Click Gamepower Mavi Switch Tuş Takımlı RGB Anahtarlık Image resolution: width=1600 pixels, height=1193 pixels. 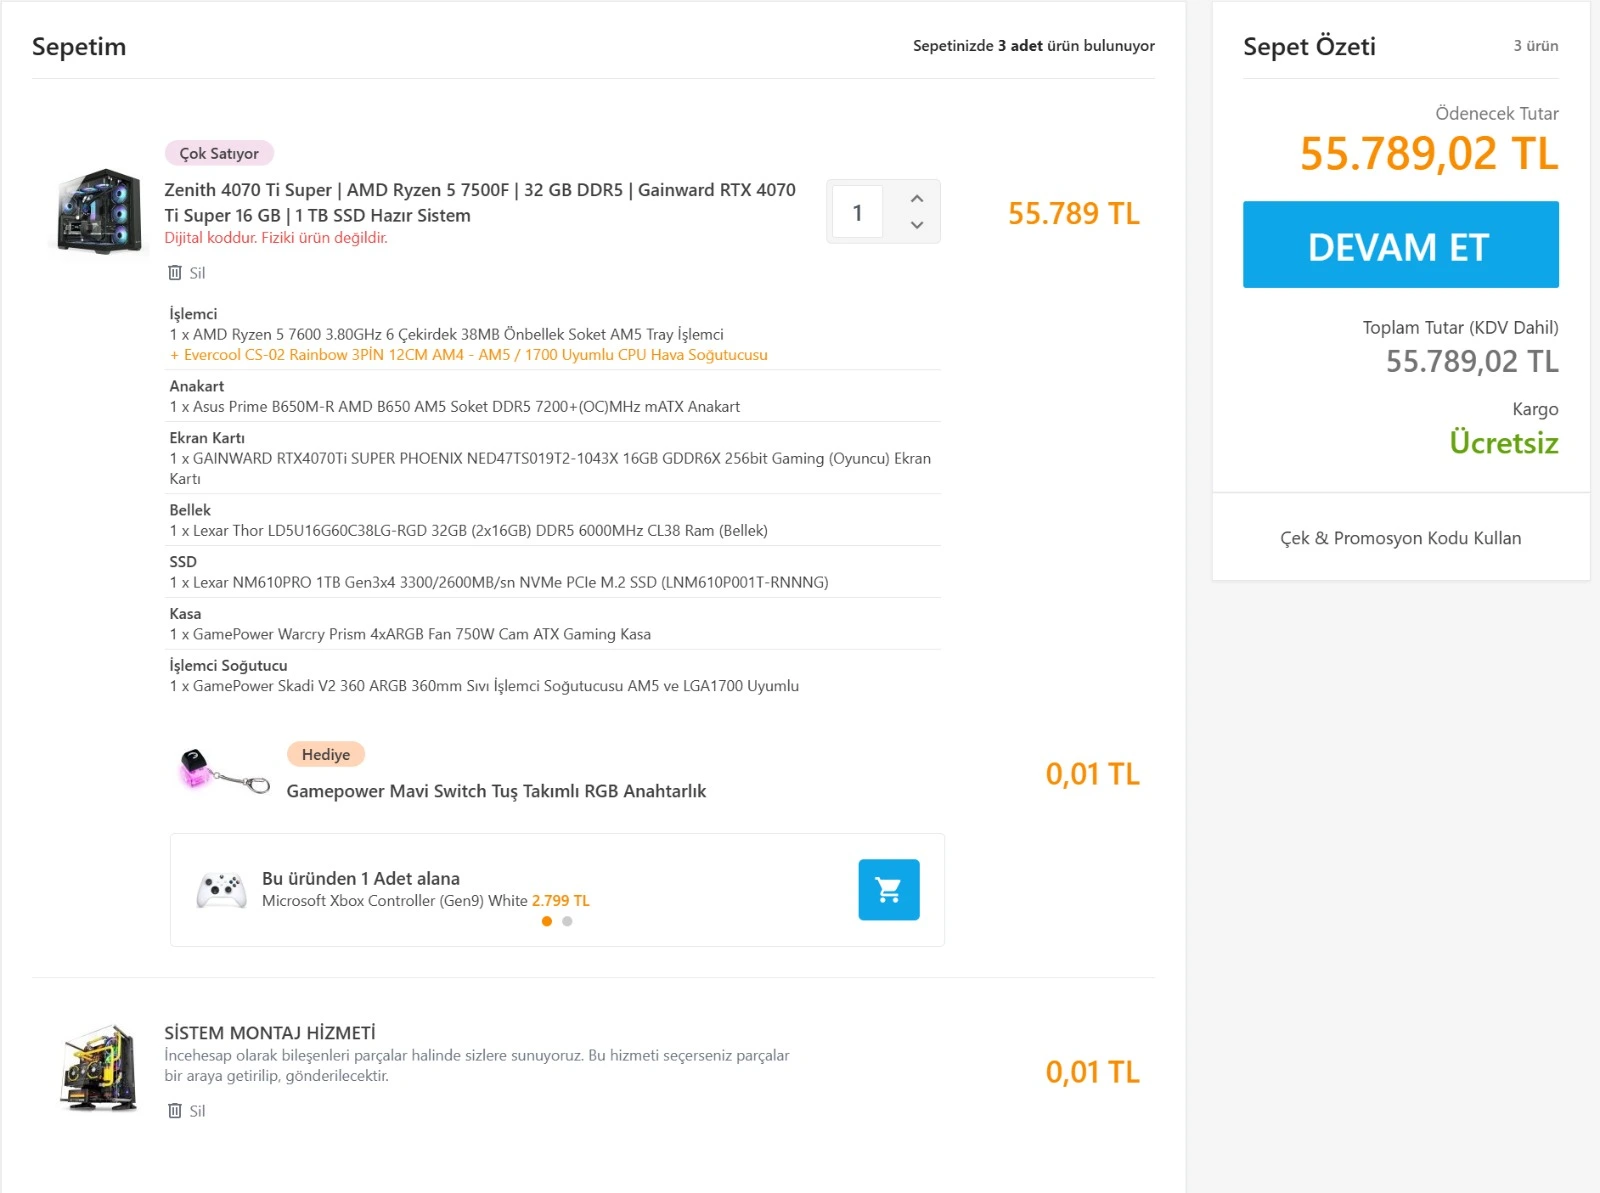click(x=496, y=791)
